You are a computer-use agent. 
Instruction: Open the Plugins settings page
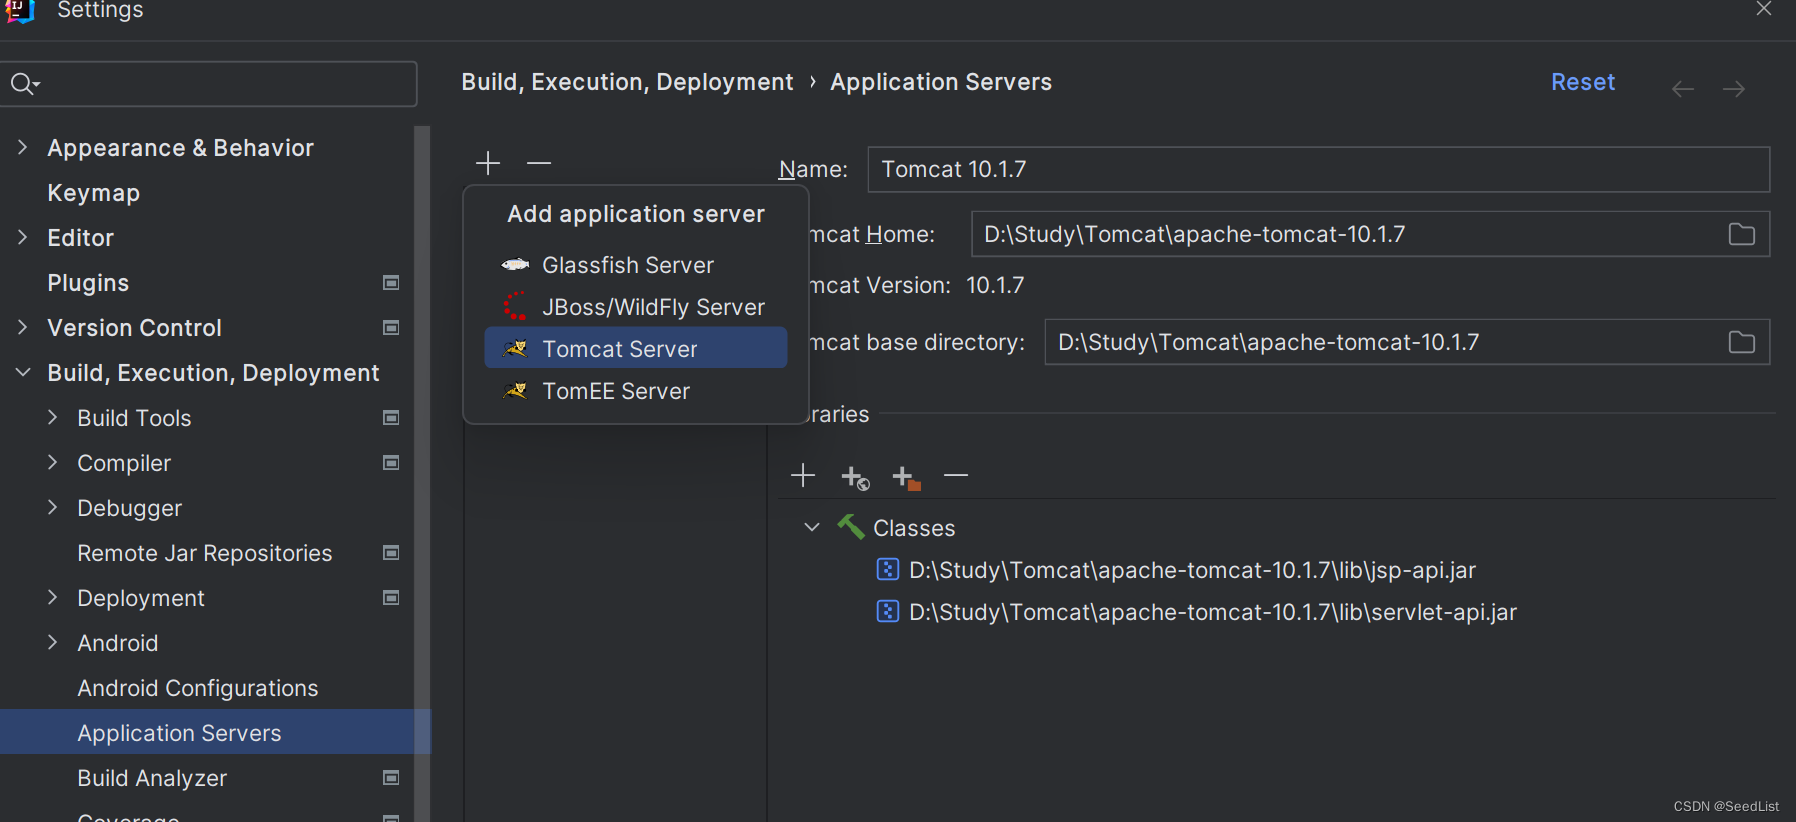point(88,283)
